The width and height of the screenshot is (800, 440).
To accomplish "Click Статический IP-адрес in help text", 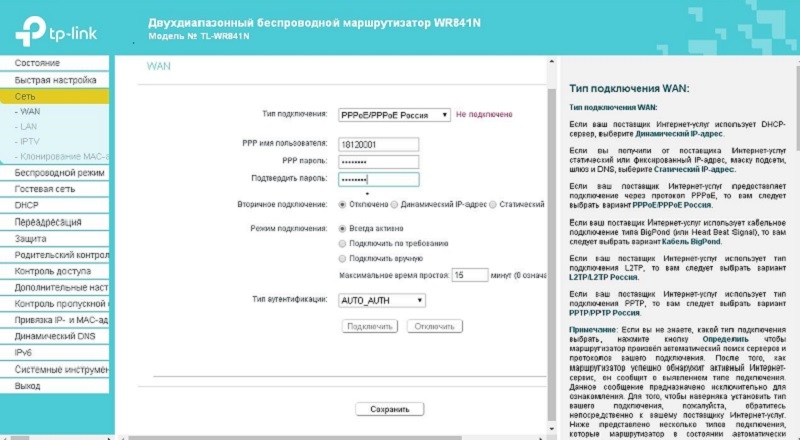I will tap(694, 169).
